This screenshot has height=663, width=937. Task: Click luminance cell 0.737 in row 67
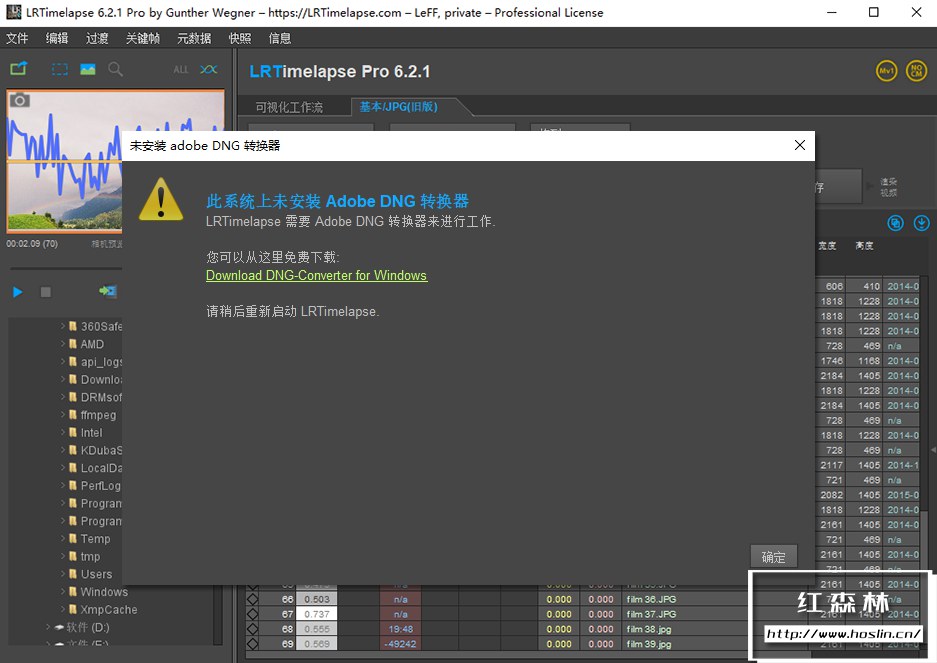(x=317, y=614)
